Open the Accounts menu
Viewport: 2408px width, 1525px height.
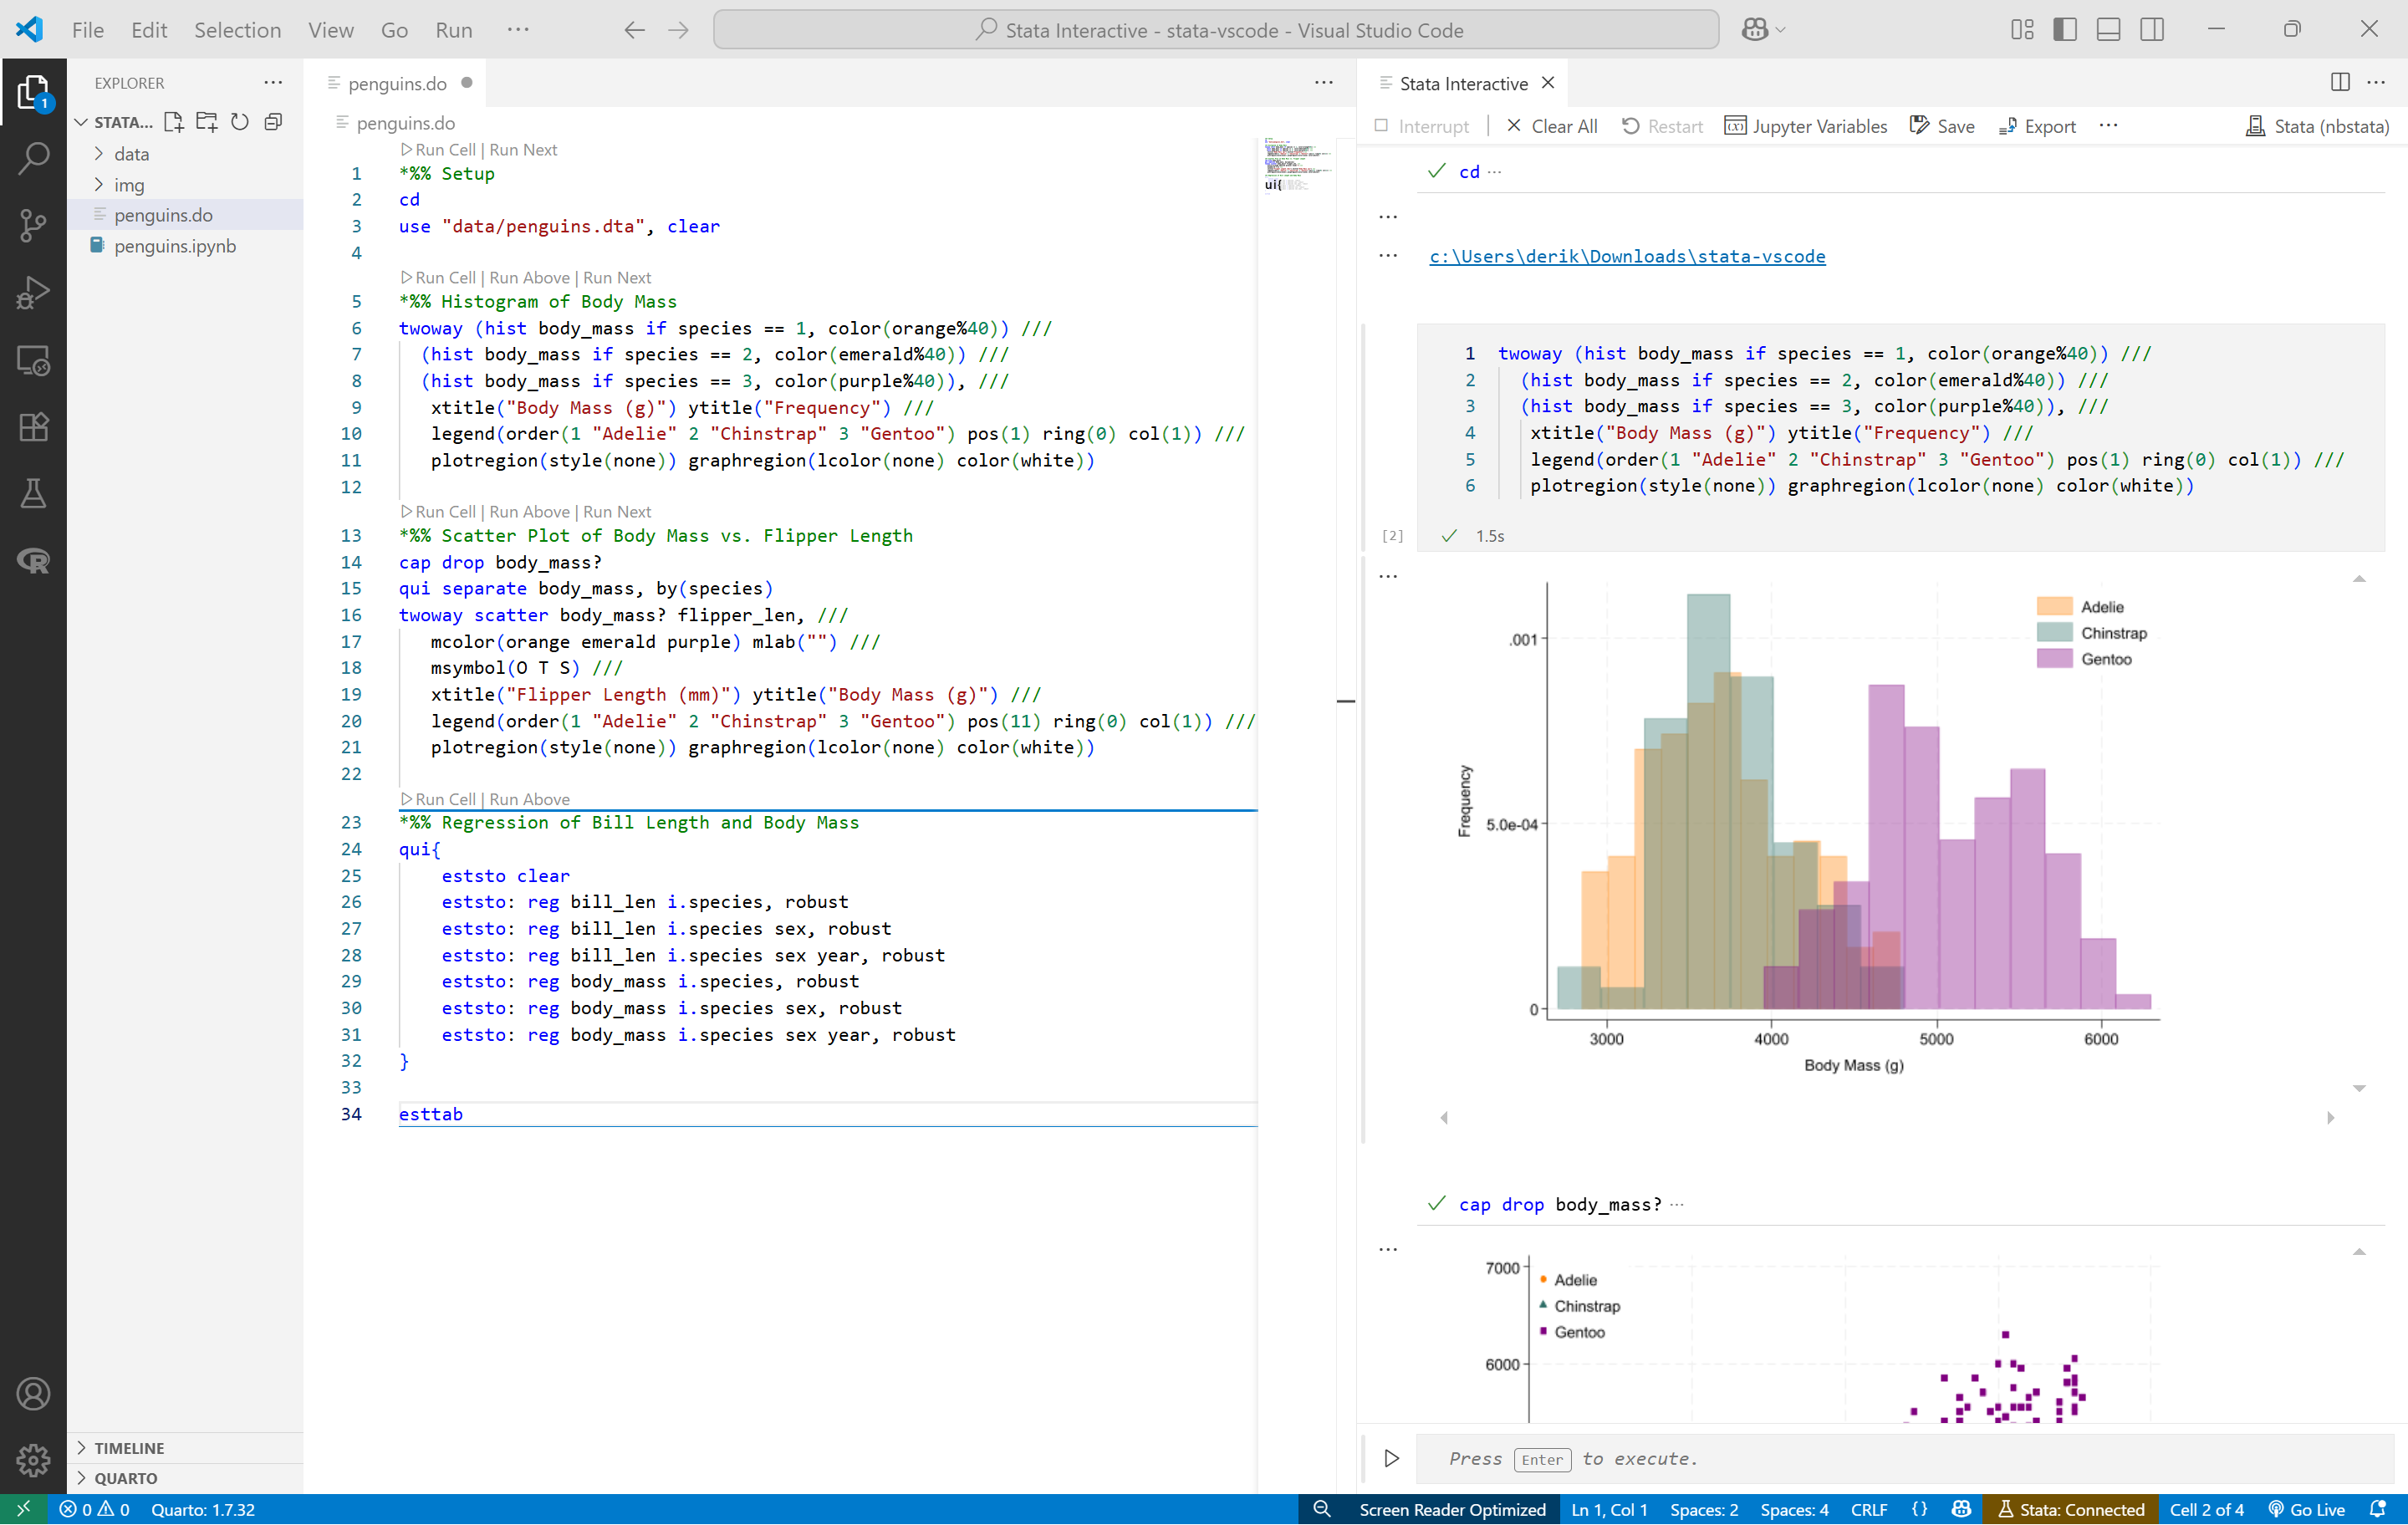33,1394
